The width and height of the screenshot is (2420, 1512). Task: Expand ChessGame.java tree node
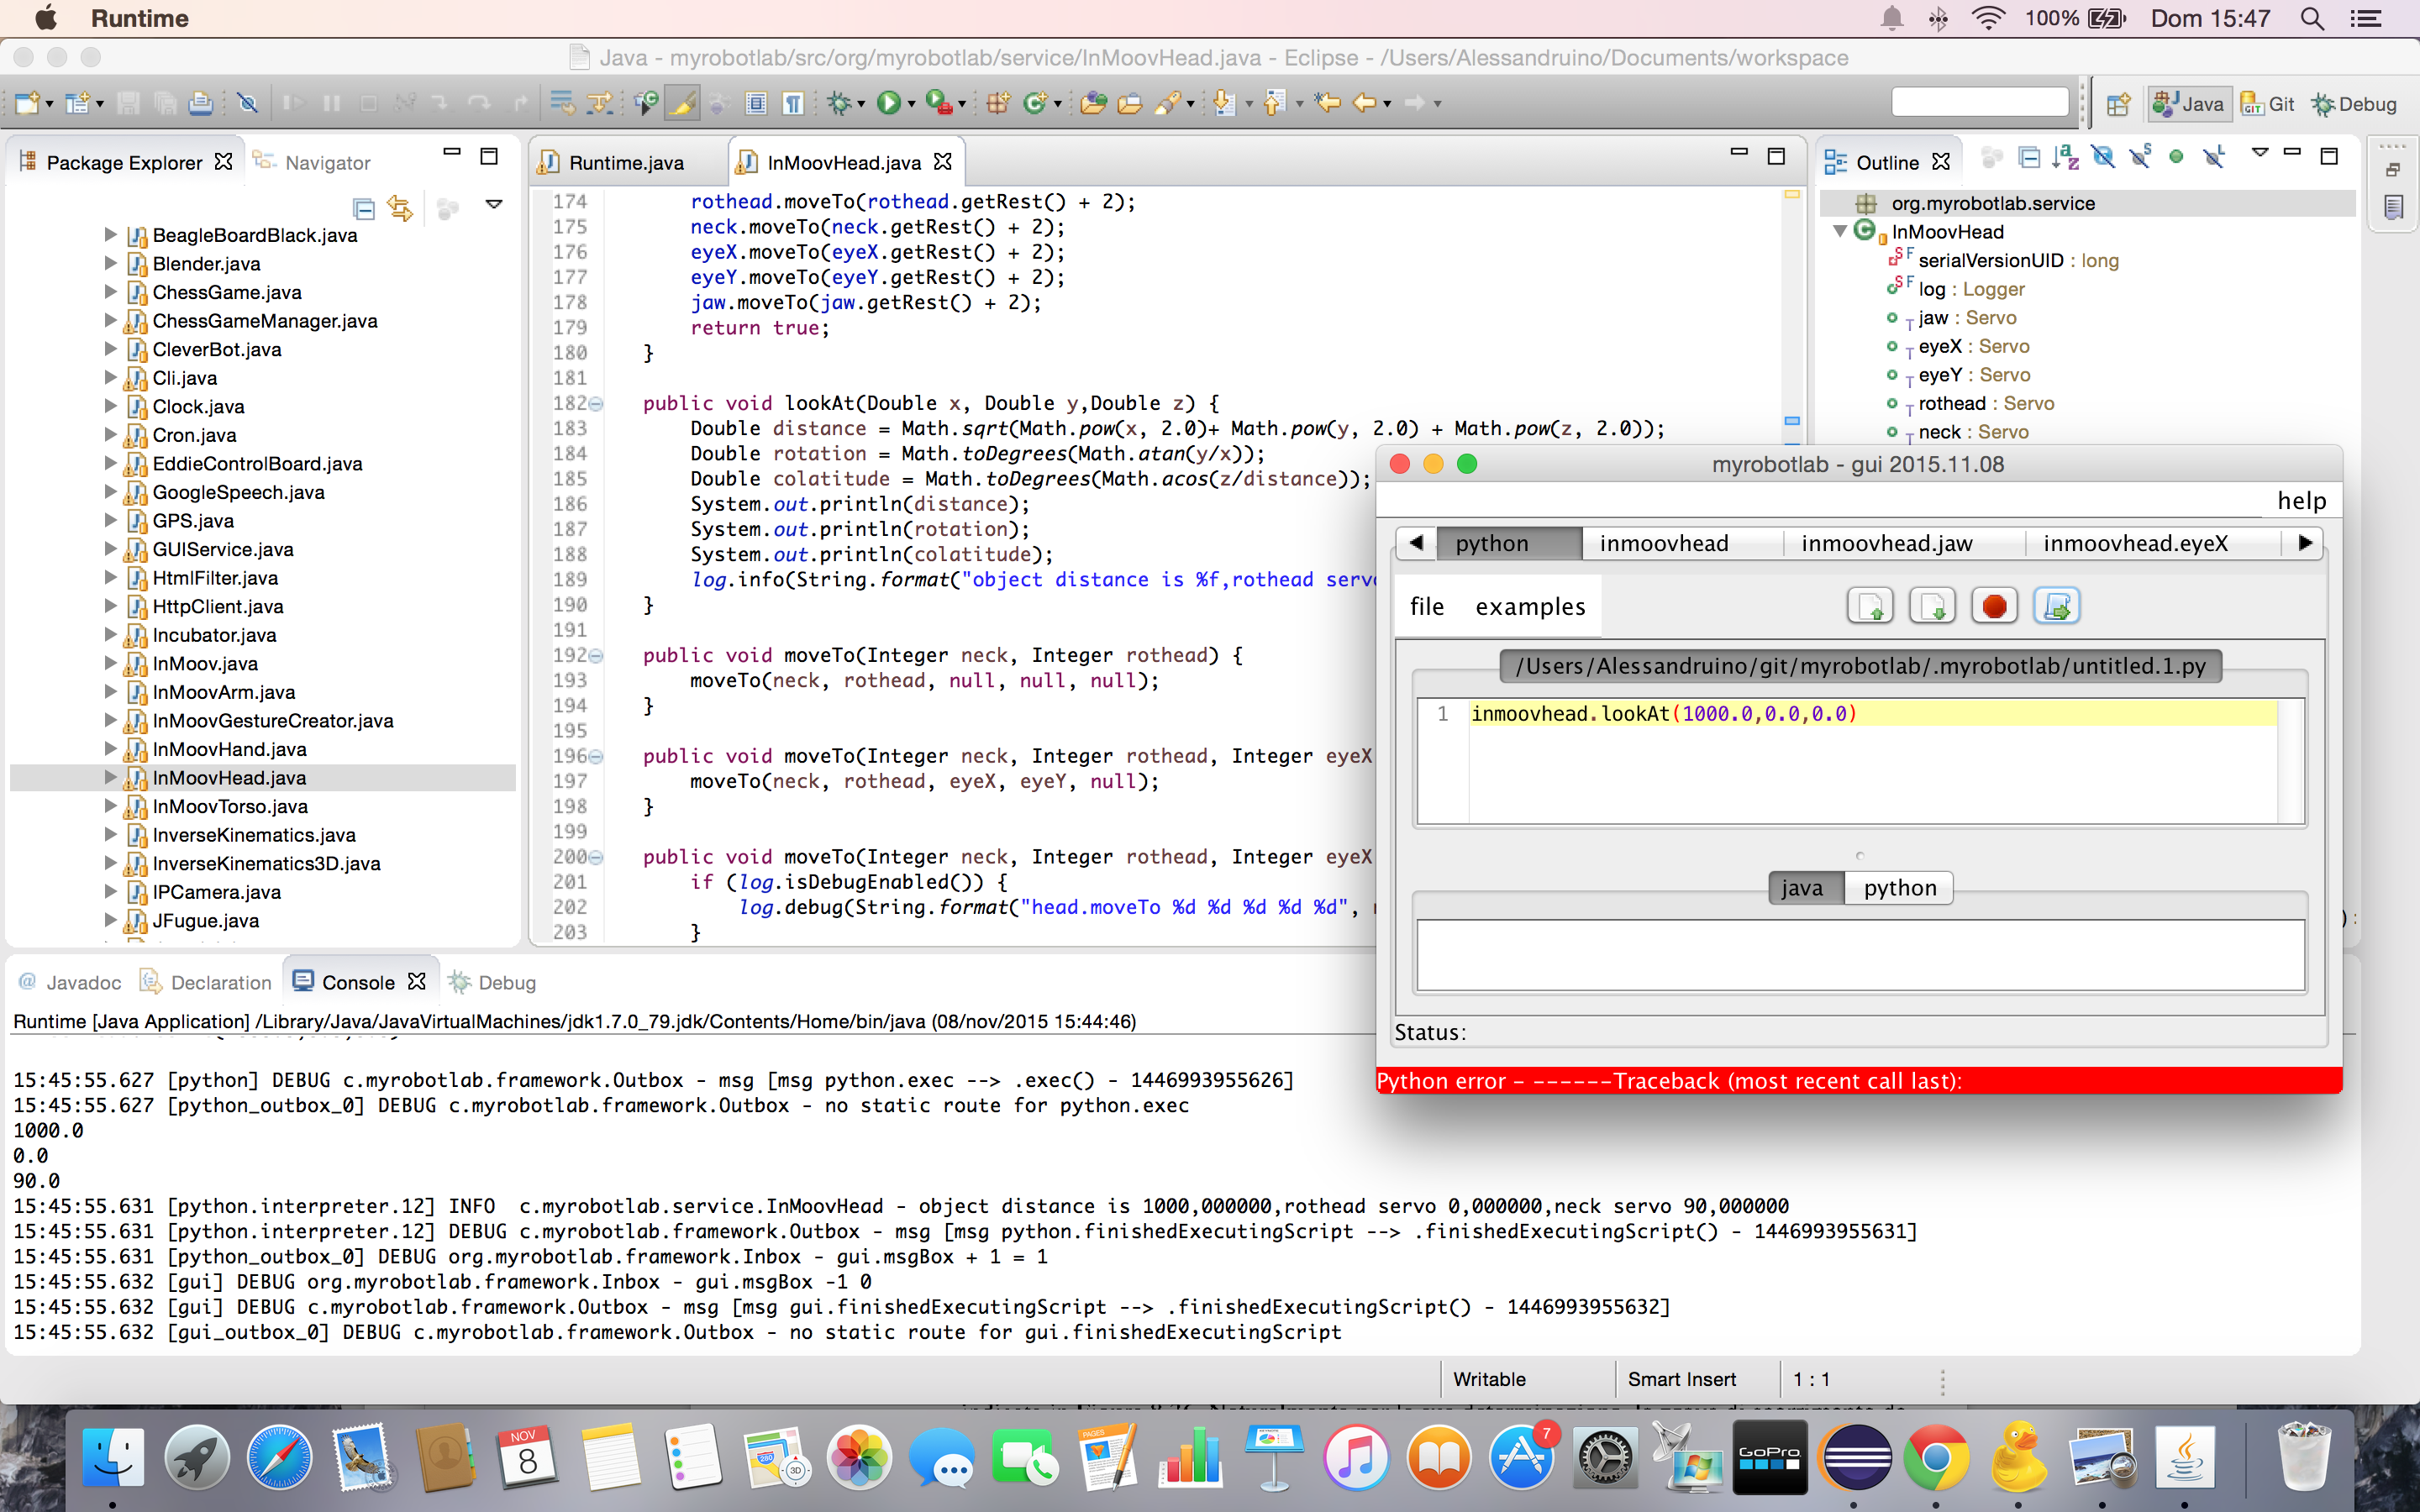[110, 291]
